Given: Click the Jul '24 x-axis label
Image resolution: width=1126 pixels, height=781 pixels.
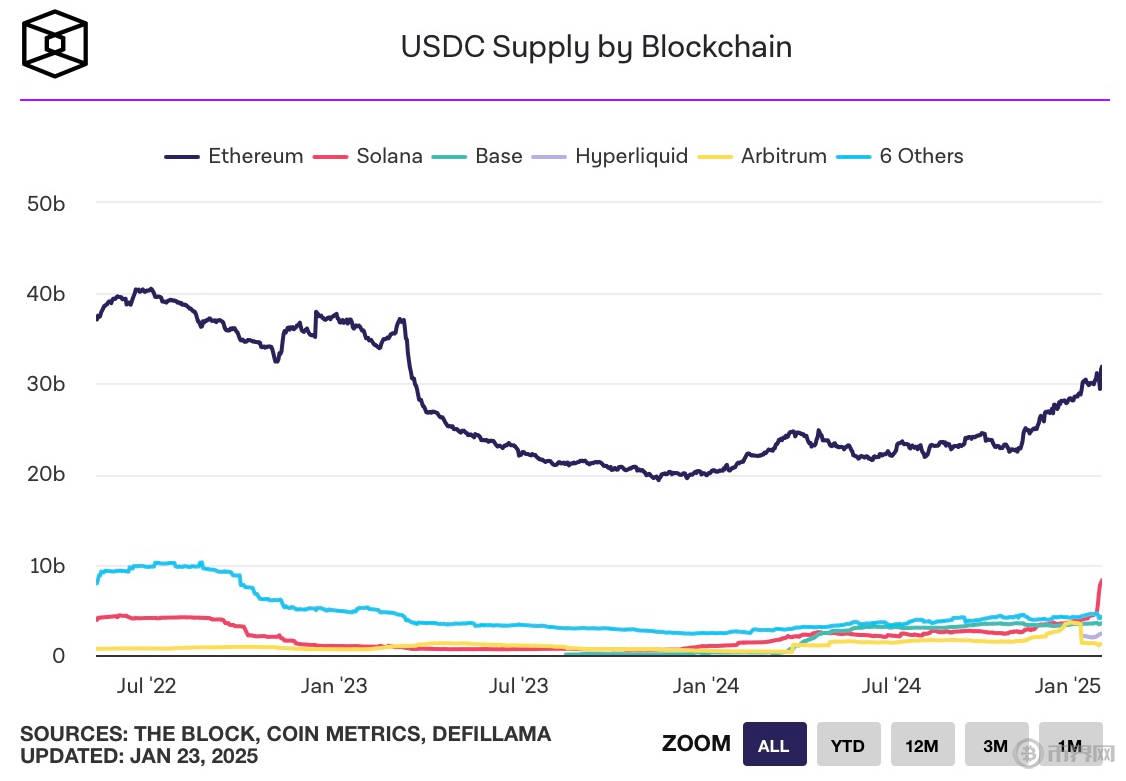Looking at the screenshot, I should (x=891, y=686).
